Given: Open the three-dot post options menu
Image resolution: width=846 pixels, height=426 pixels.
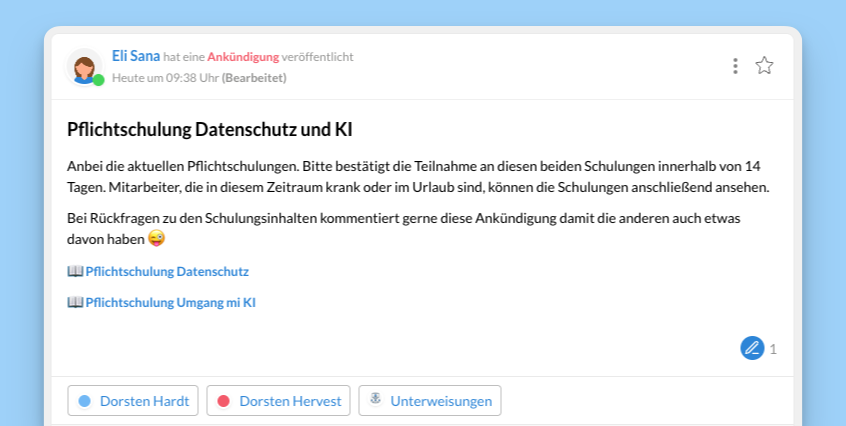Looking at the screenshot, I should point(735,66).
